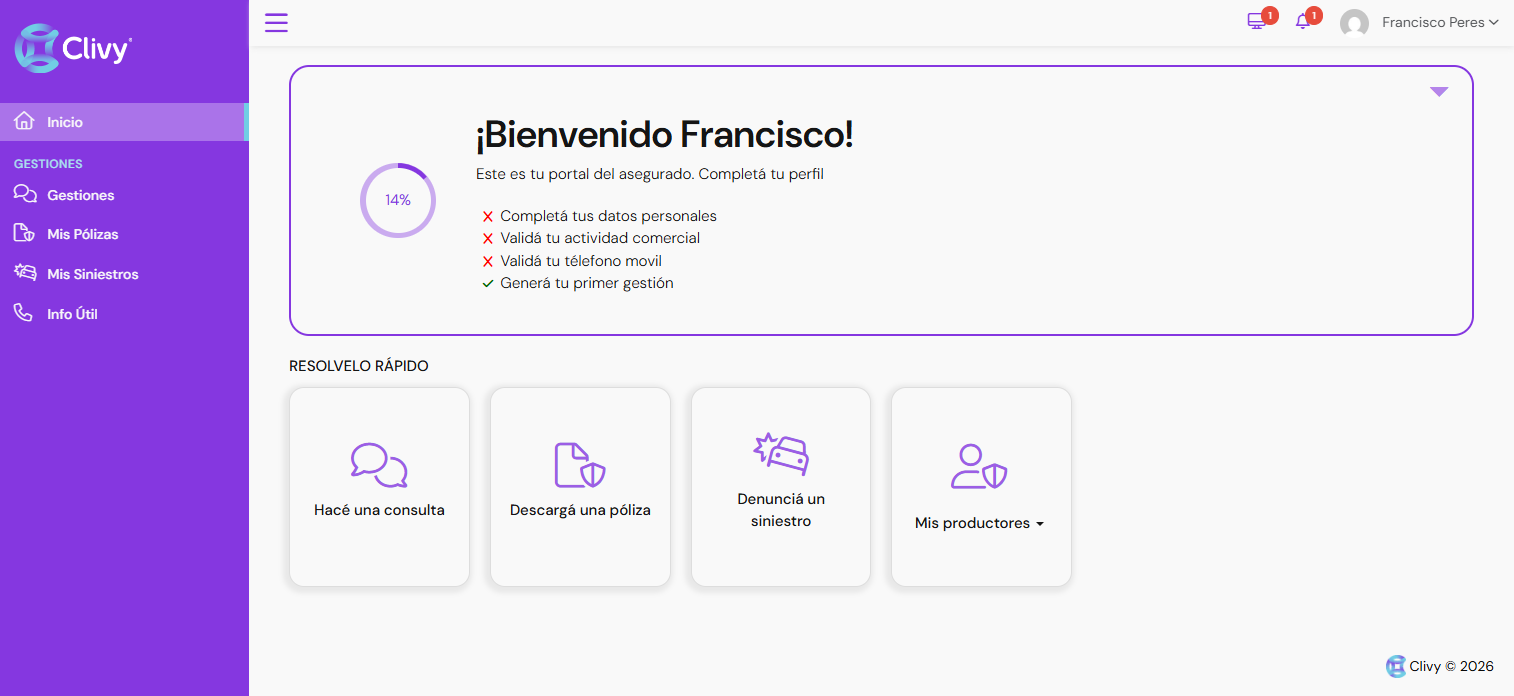Screen dimensions: 1514x696
Task: Click the policy document shield icon
Action: (x=580, y=465)
